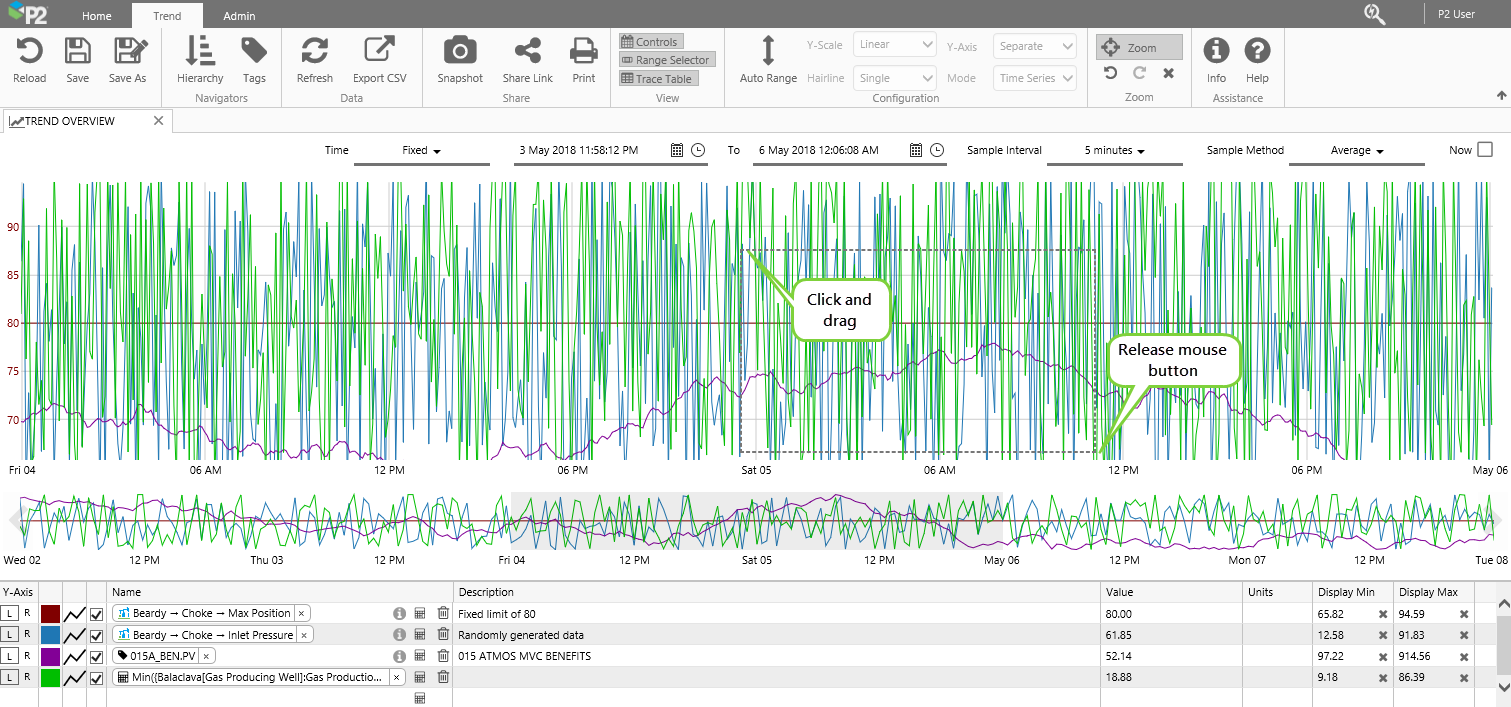Click the Zoom button

pos(1139,48)
